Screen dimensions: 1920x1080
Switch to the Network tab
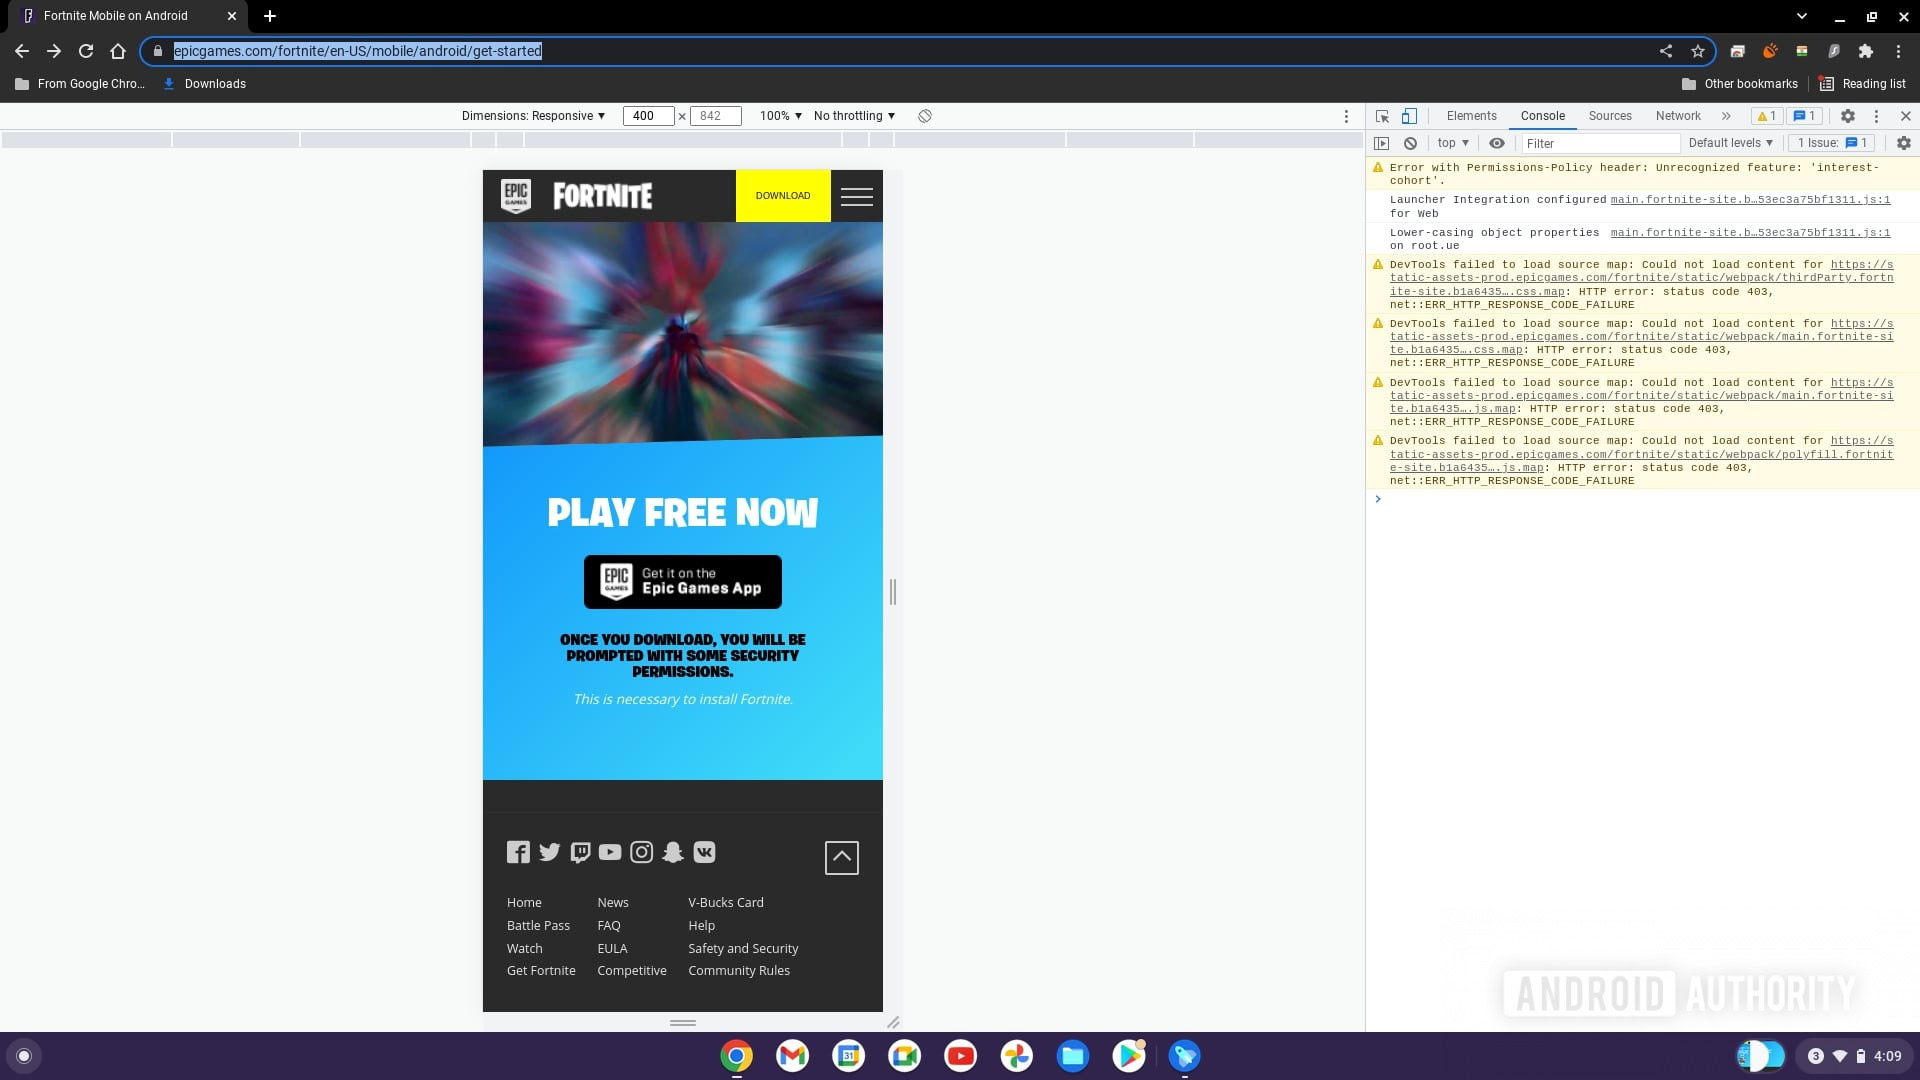point(1677,116)
